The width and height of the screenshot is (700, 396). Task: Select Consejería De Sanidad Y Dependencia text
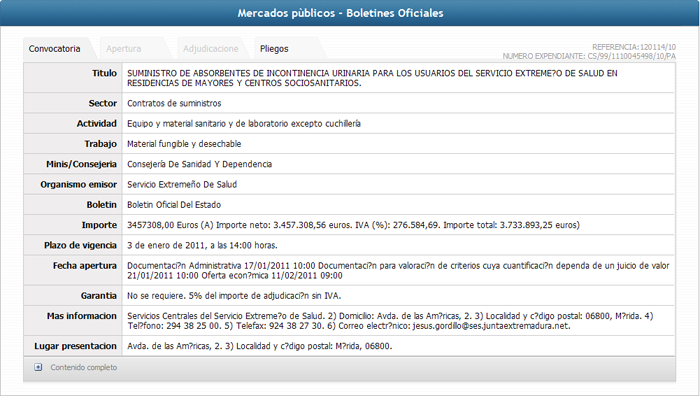[200, 164]
